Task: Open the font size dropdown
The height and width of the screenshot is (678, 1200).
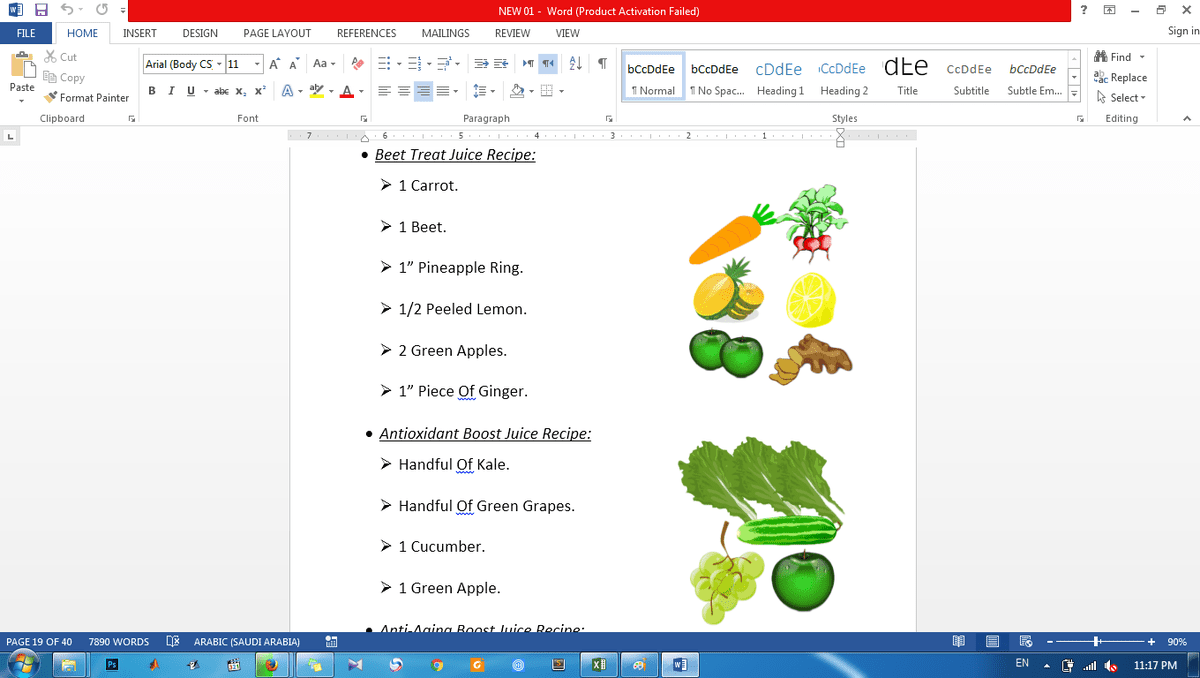Action: (257, 64)
